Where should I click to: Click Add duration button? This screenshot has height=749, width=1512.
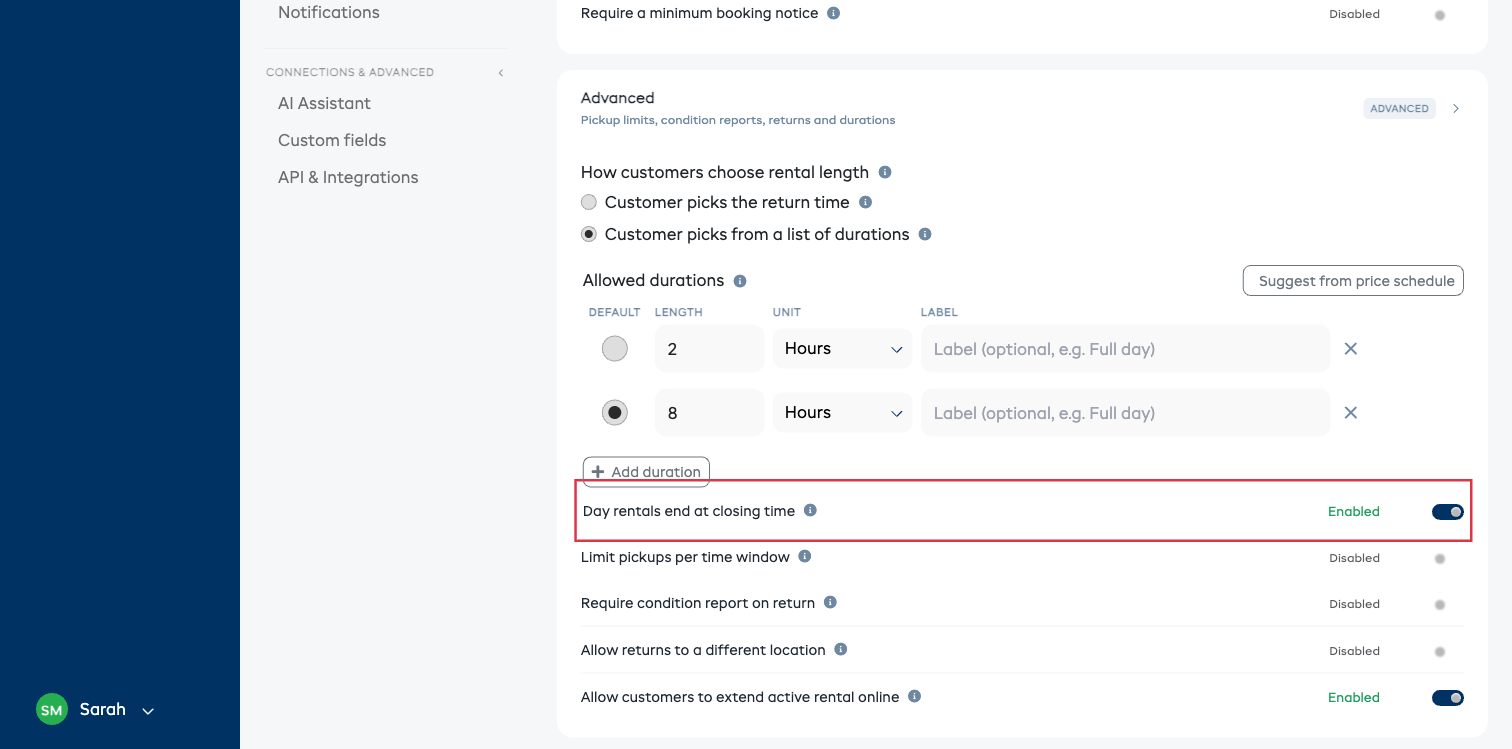click(646, 472)
